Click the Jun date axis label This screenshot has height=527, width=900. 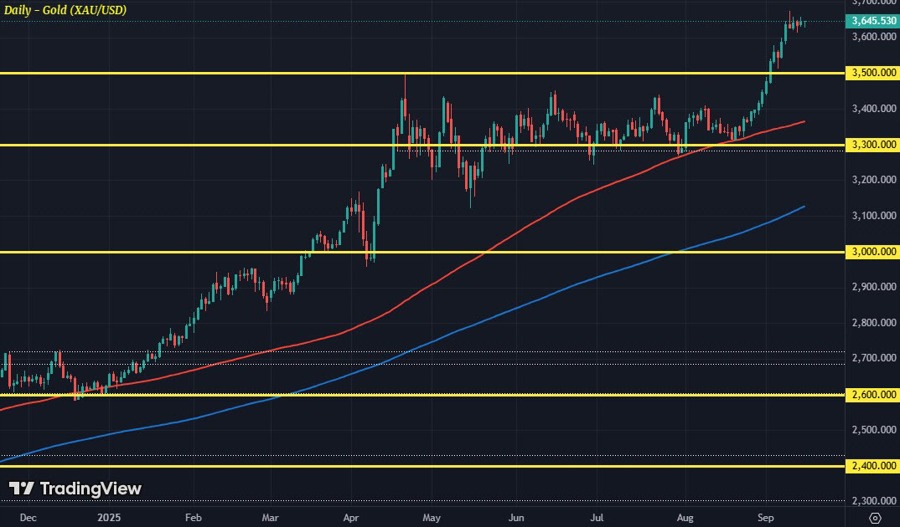[516, 518]
